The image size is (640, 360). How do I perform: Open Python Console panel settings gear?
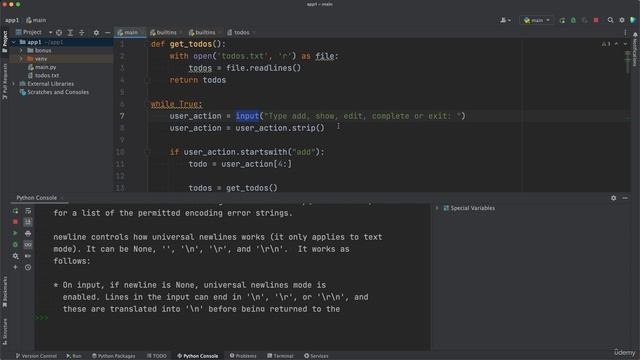pyautogui.click(x=613, y=198)
